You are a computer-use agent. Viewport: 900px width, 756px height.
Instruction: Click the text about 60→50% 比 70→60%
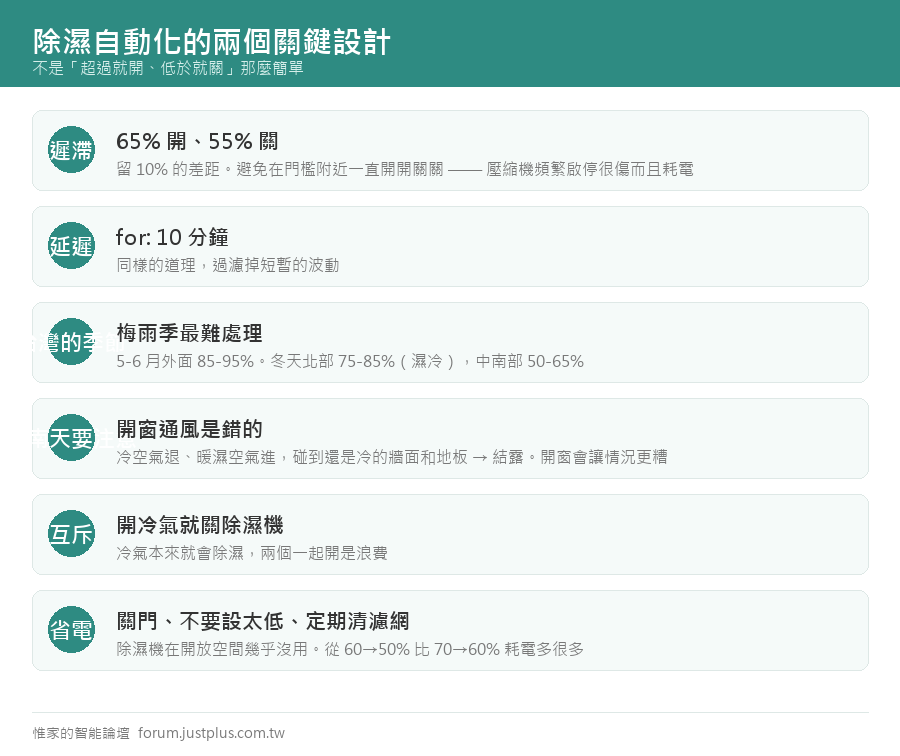[x=350, y=649]
